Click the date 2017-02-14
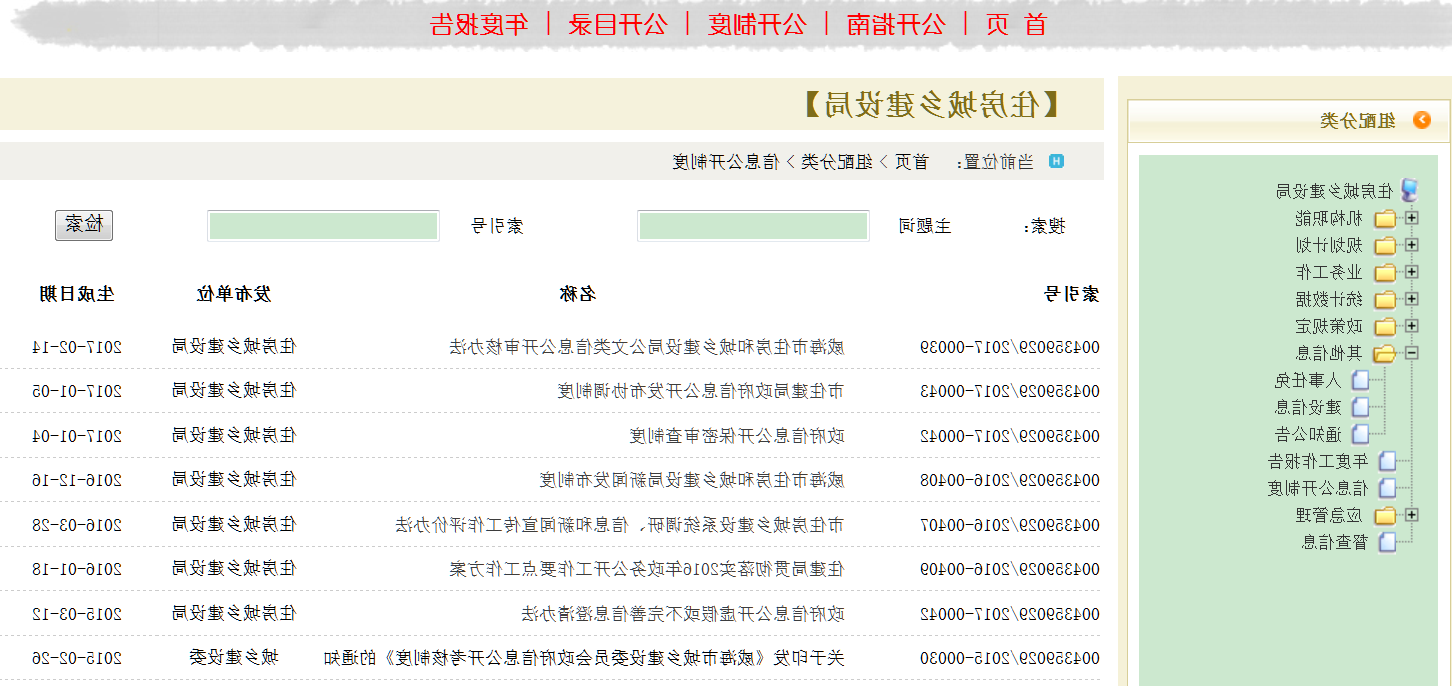Viewport: 1452px width, 686px height. pos(76,347)
